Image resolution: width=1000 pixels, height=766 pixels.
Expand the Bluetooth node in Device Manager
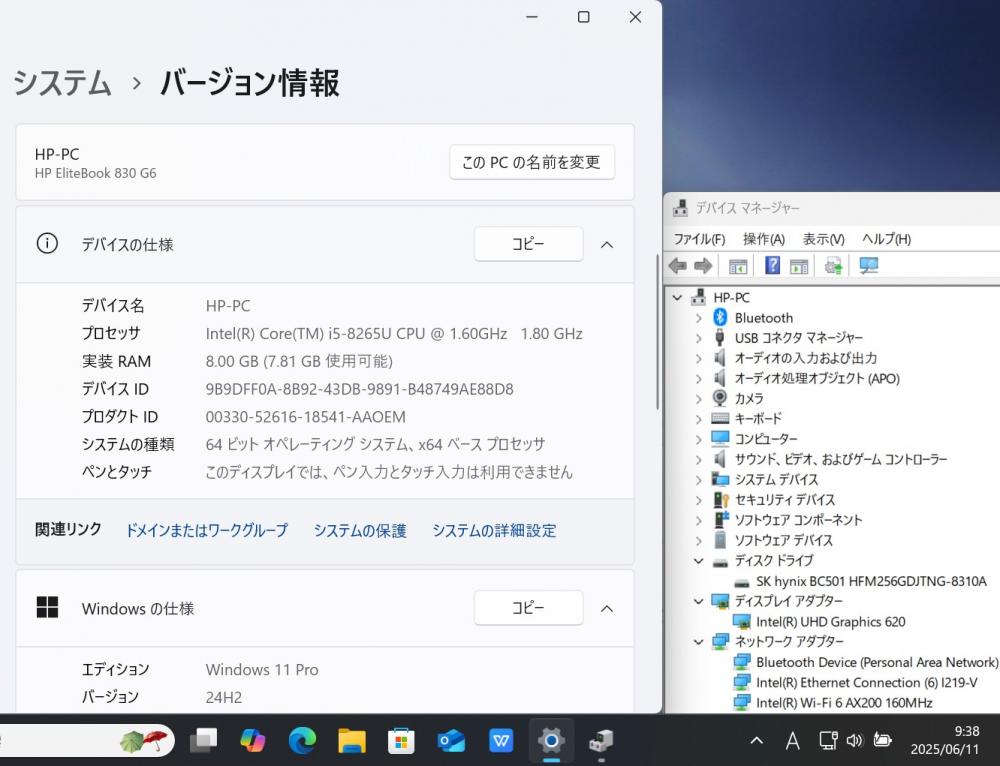[699, 318]
